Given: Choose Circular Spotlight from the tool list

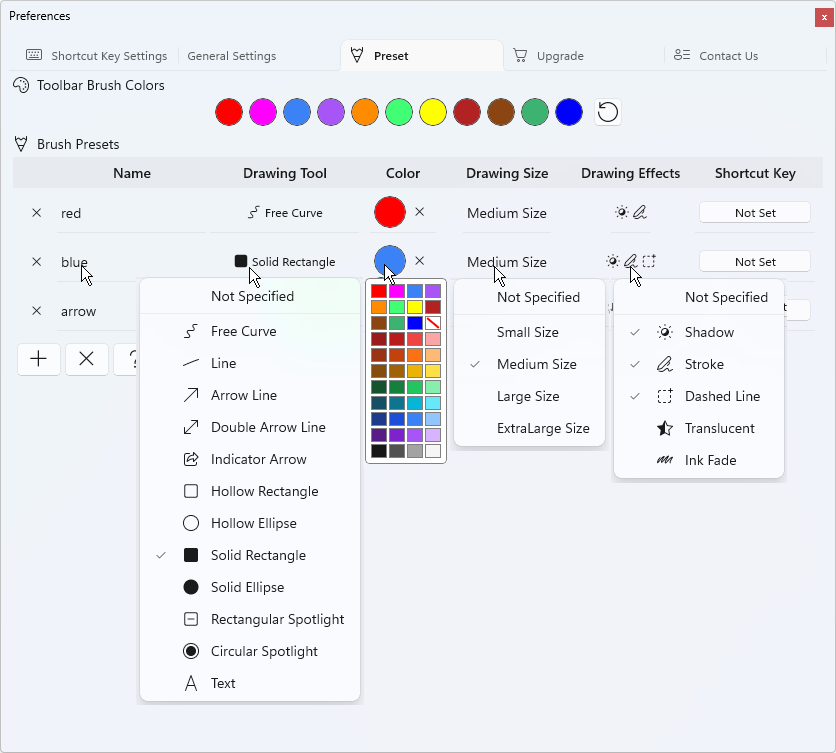Looking at the screenshot, I should (250, 651).
